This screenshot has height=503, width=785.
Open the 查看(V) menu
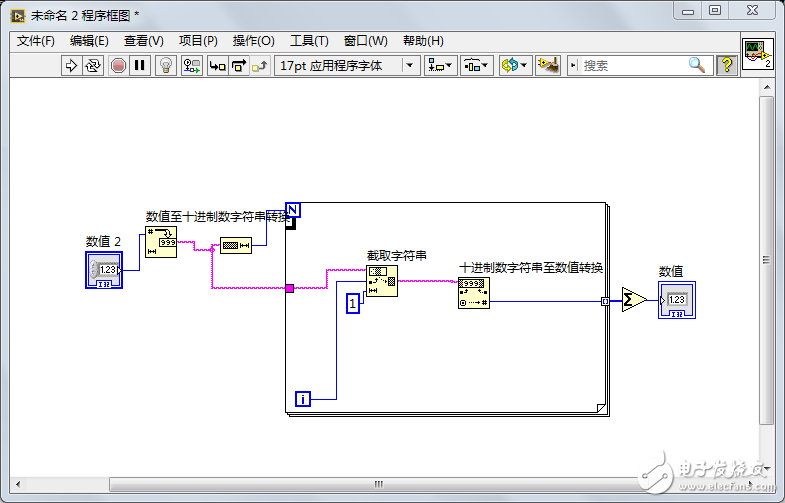point(144,41)
